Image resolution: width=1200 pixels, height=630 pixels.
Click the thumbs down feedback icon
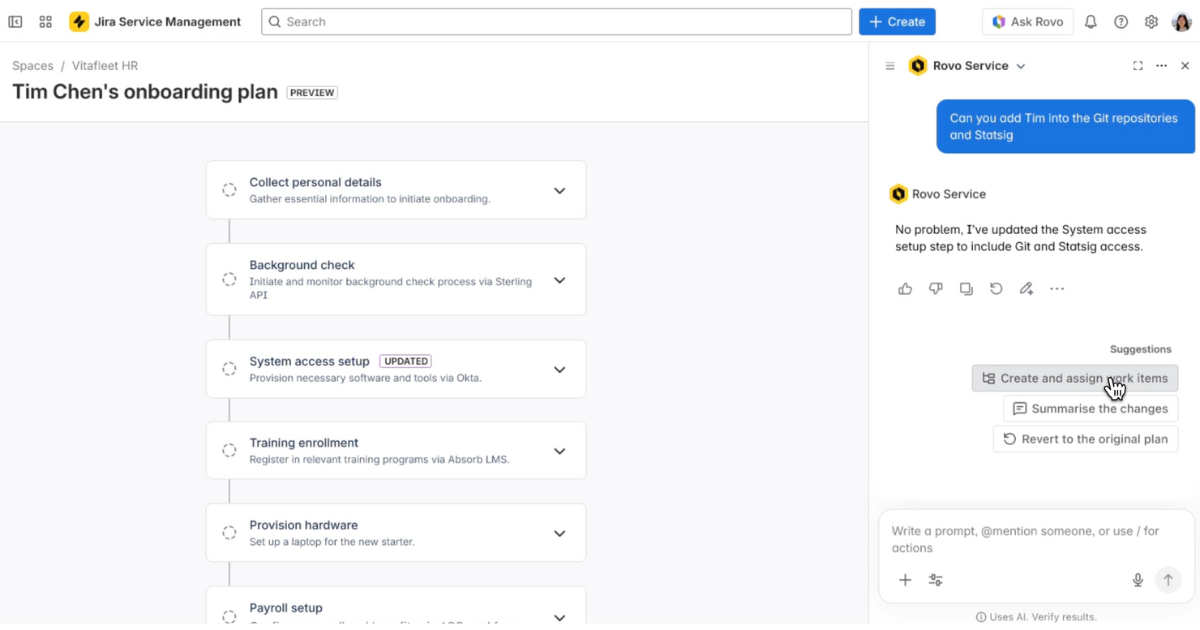tap(936, 289)
